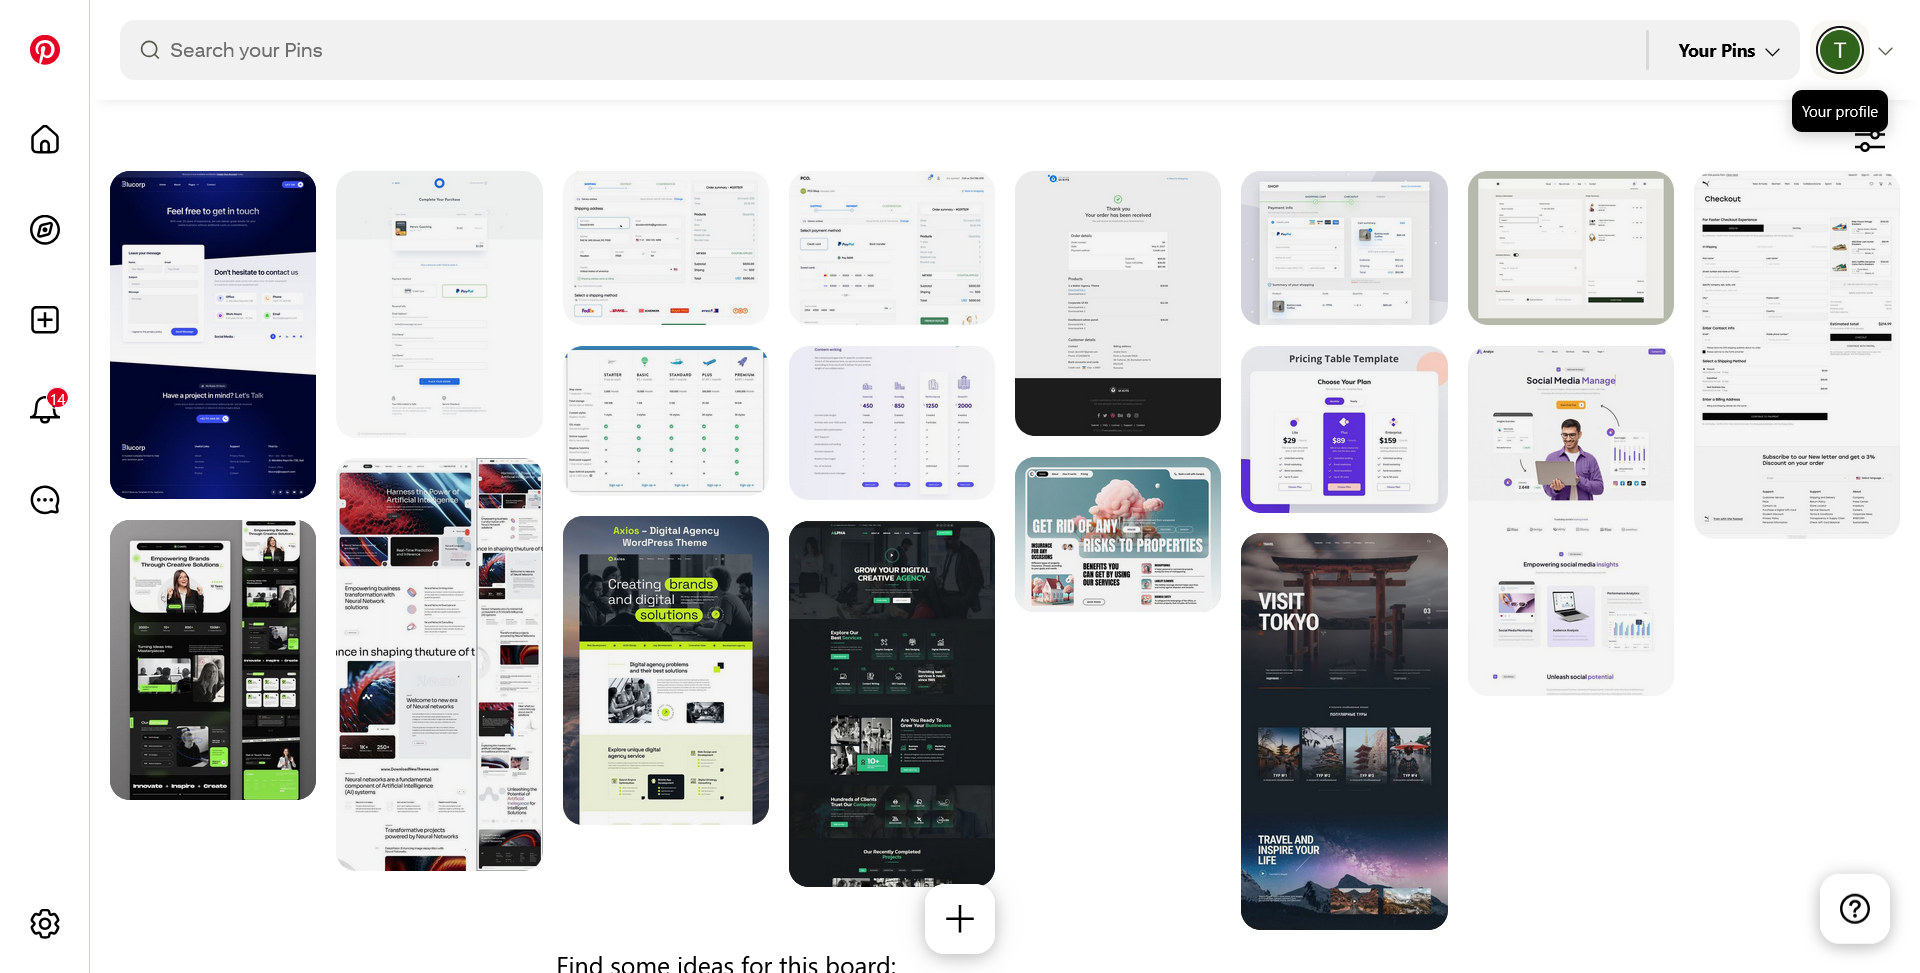Click the green T profile avatar
Screen dimensions: 1920x973
pyautogui.click(x=1839, y=51)
